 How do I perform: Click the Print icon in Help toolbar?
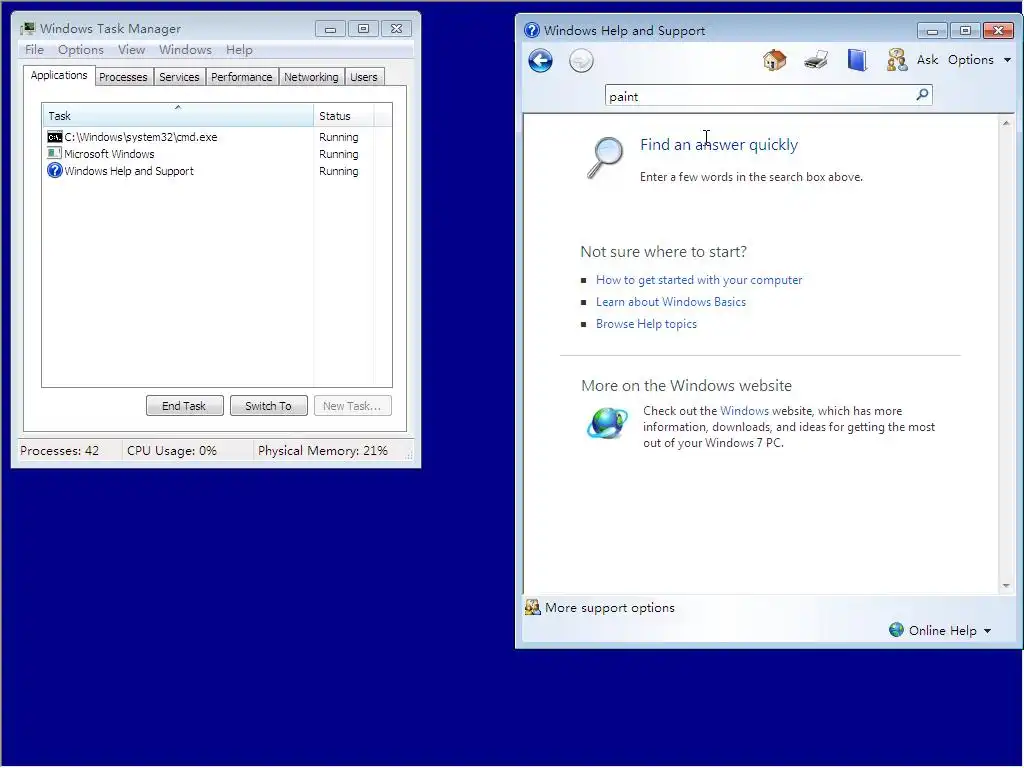click(x=816, y=60)
